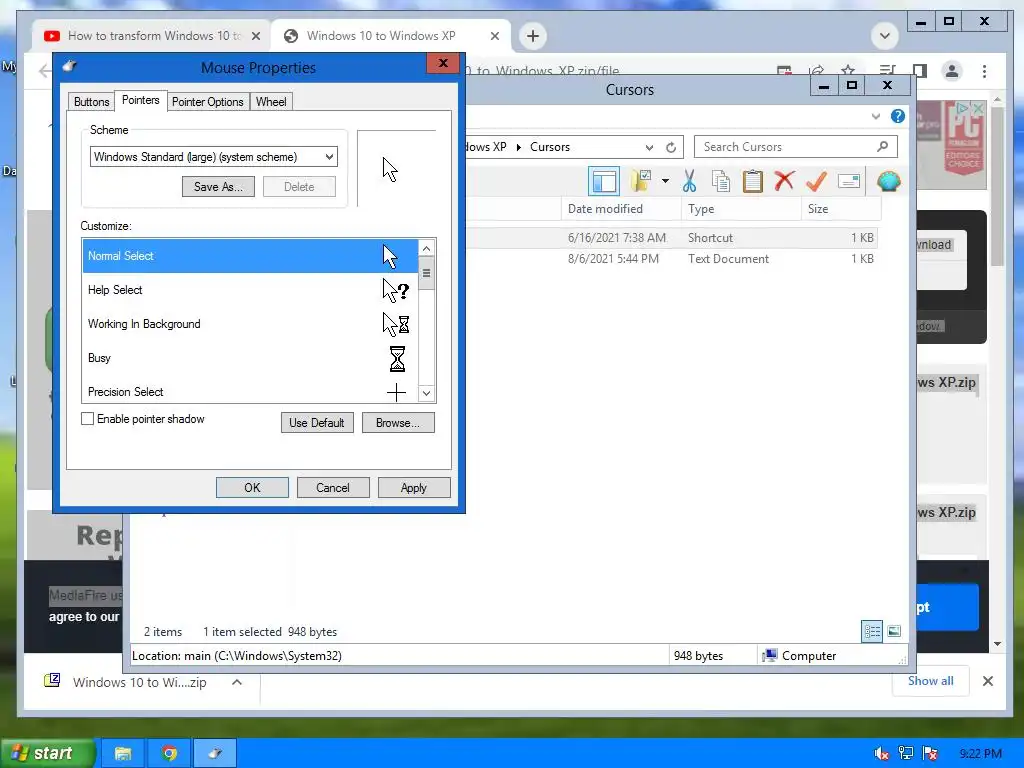
Task: Click the Save As button
Action: (x=218, y=187)
